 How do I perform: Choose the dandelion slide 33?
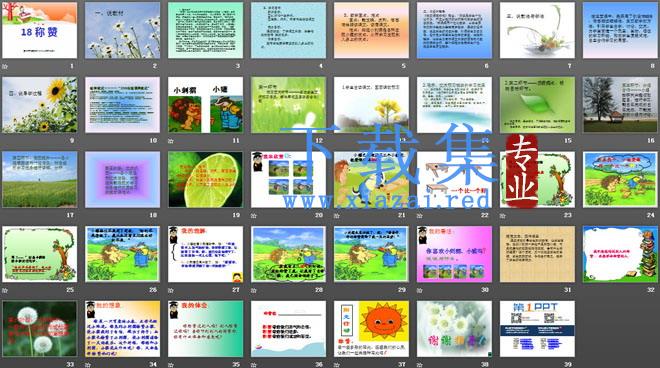[x=40, y=328]
